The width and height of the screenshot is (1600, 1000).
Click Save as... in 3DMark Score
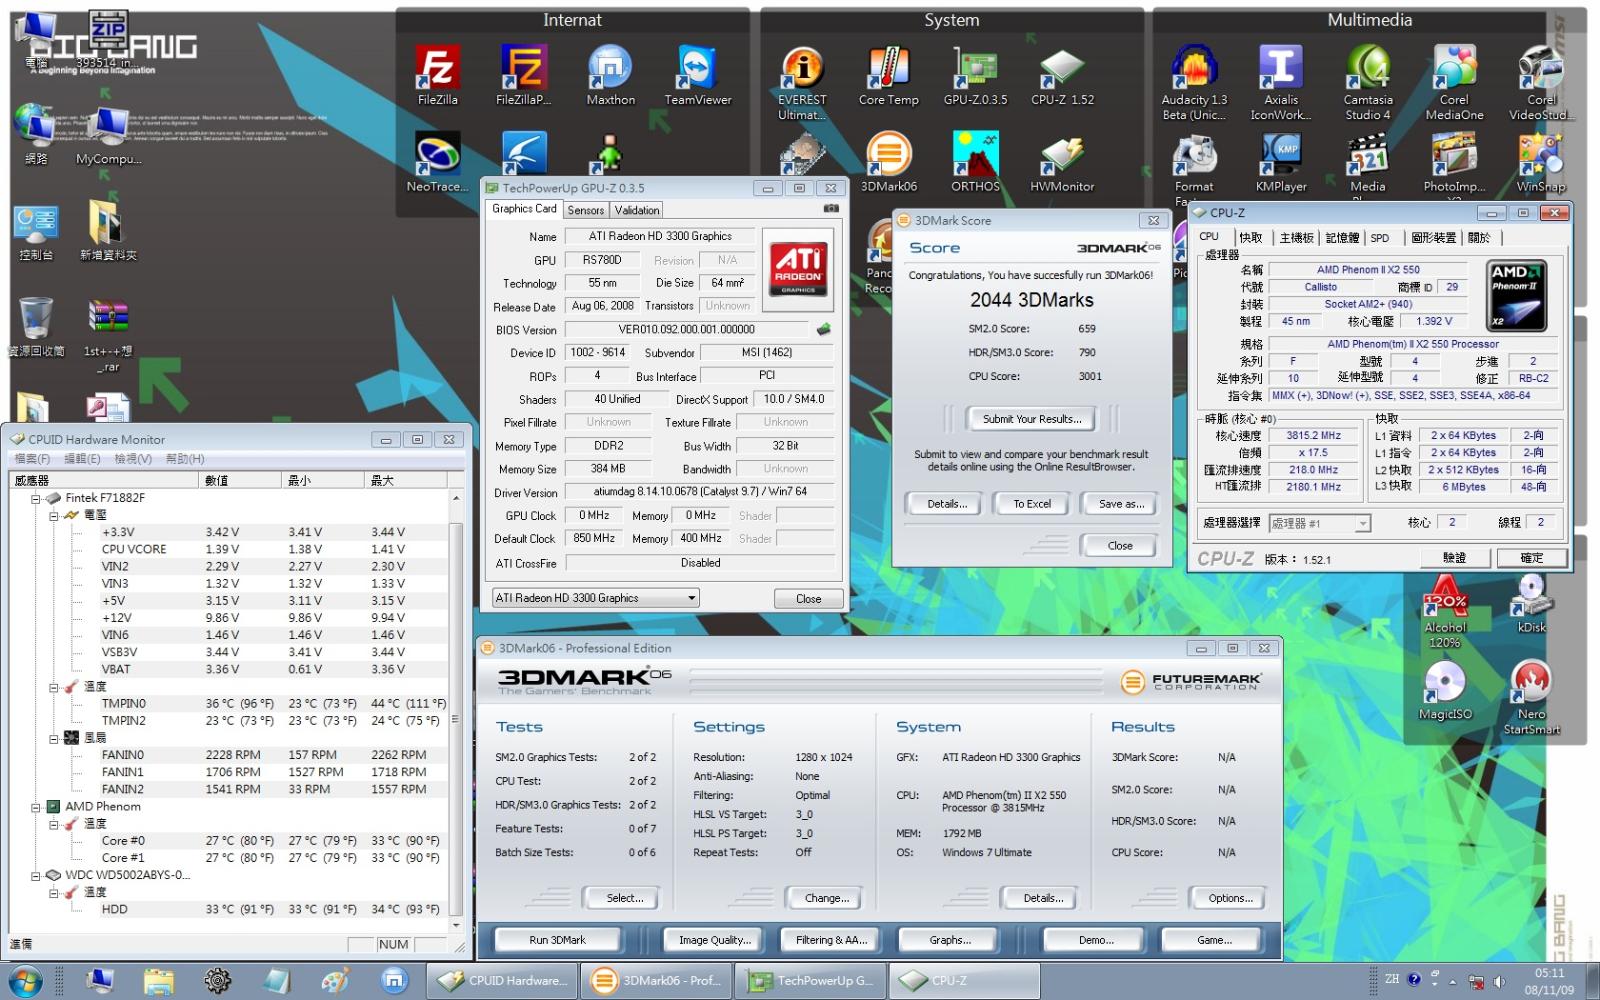[1120, 504]
